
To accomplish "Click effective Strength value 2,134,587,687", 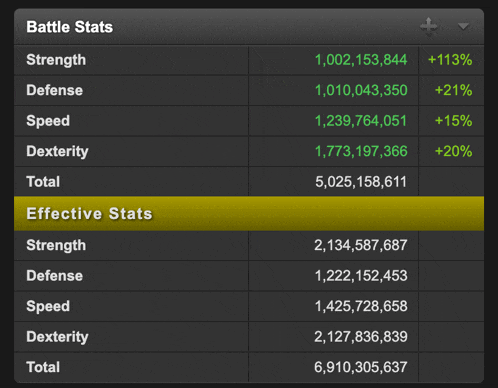I will tap(361, 246).
